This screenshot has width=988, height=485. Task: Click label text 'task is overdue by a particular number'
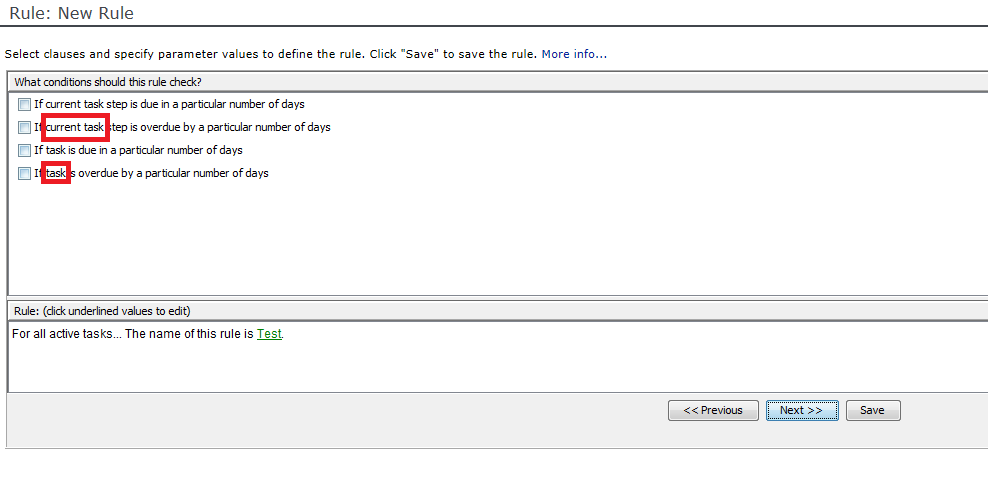click(x=142, y=173)
